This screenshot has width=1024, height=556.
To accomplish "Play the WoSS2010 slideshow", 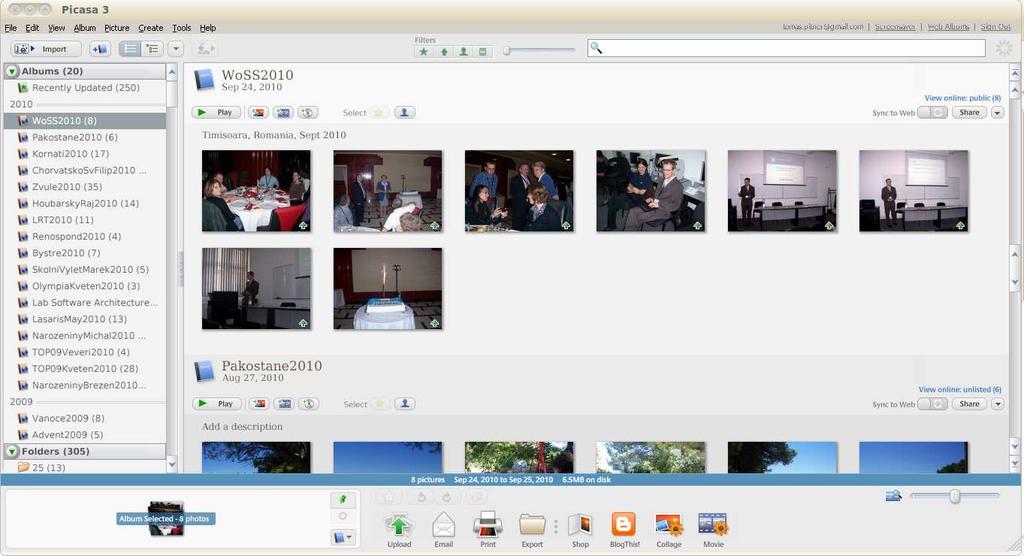I will click(x=216, y=112).
